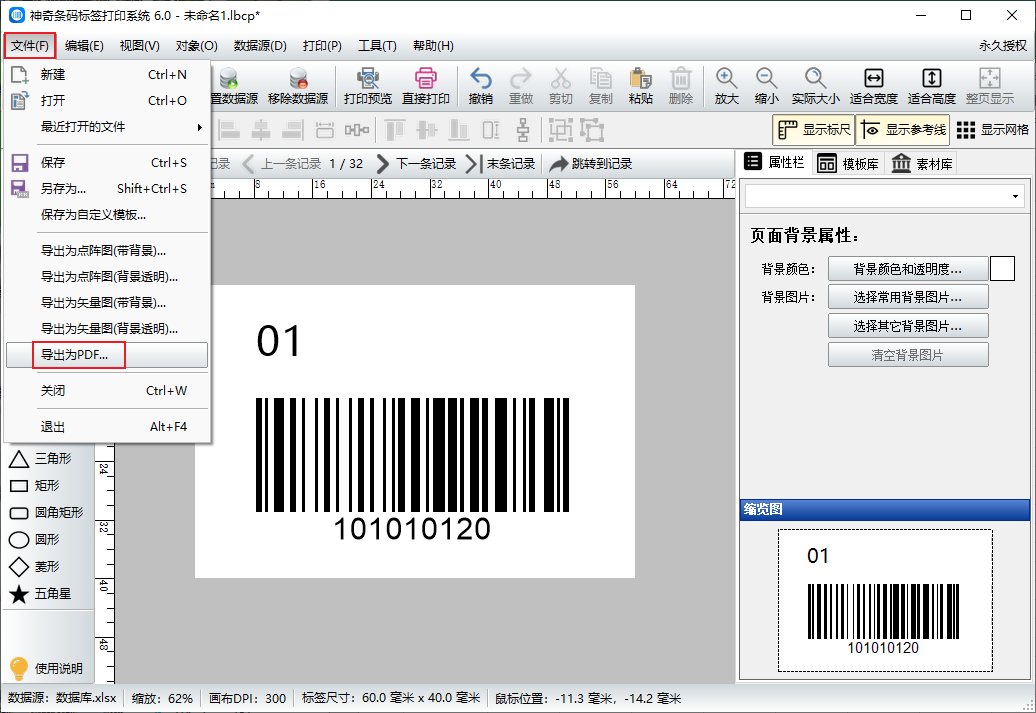Choose Close (关闭) in File menu
1036x713 pixels.
point(107,391)
